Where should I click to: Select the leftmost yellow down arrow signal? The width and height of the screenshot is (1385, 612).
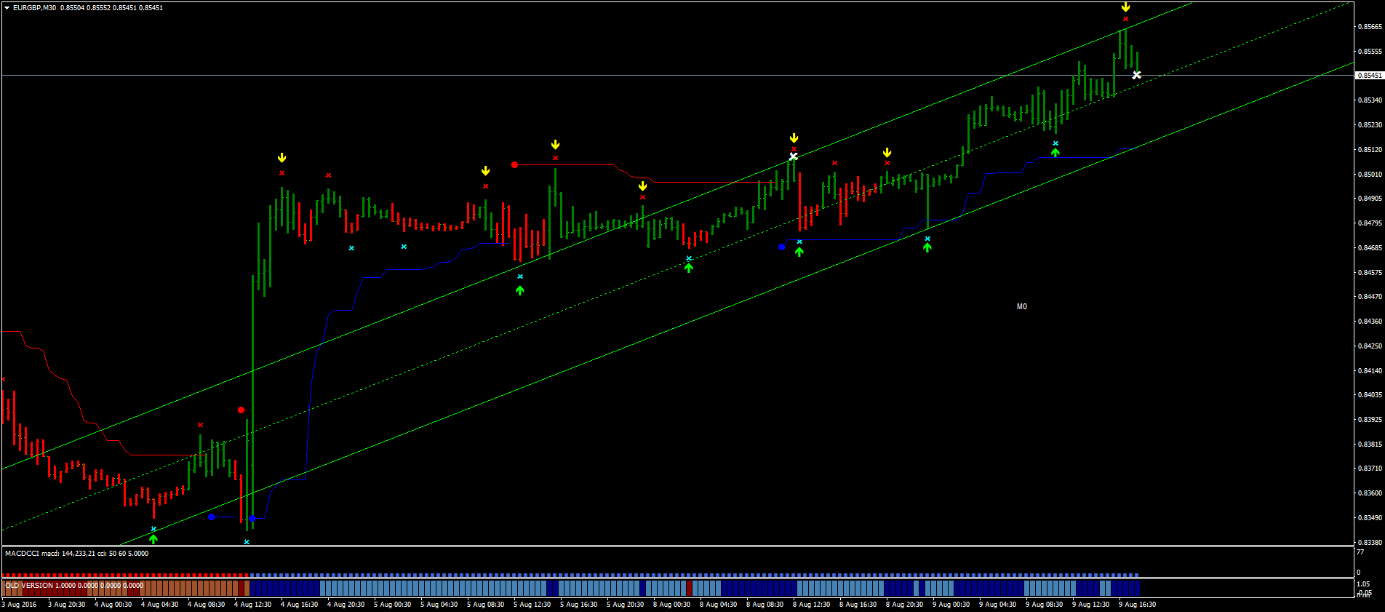282,158
